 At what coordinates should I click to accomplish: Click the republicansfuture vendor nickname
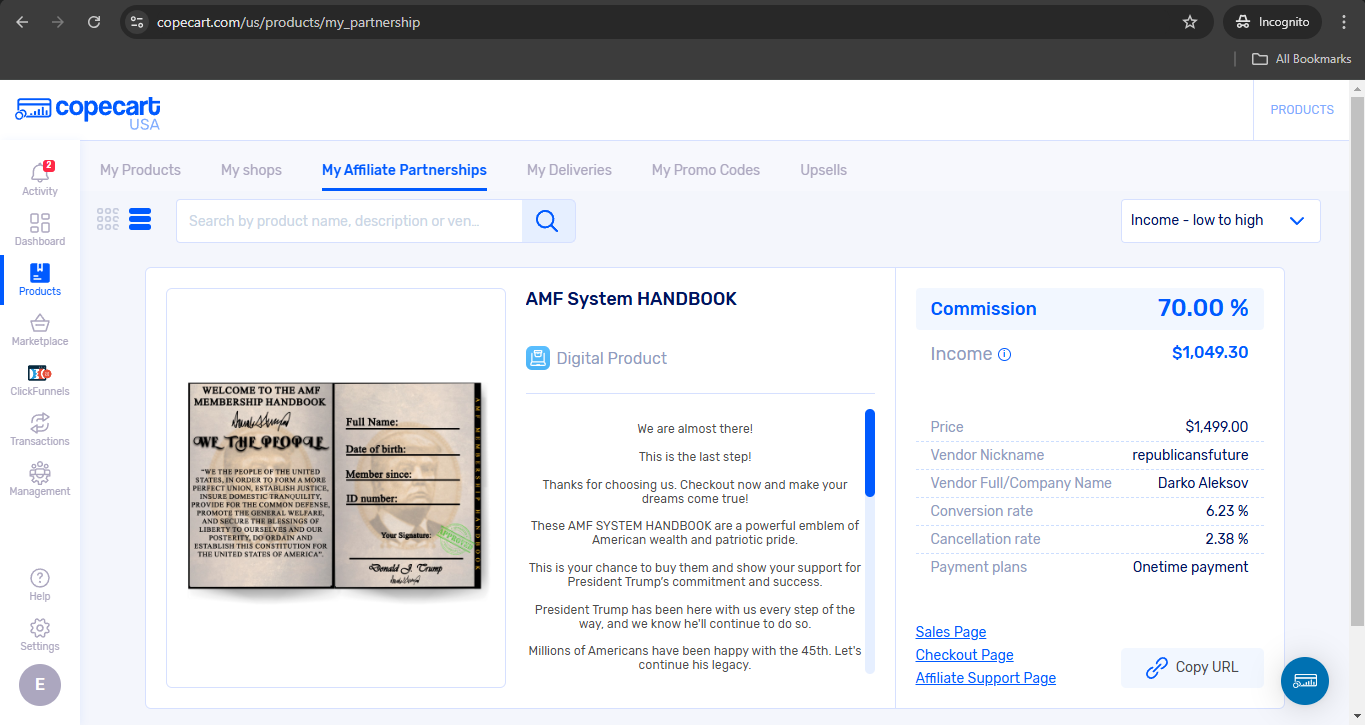1190,455
